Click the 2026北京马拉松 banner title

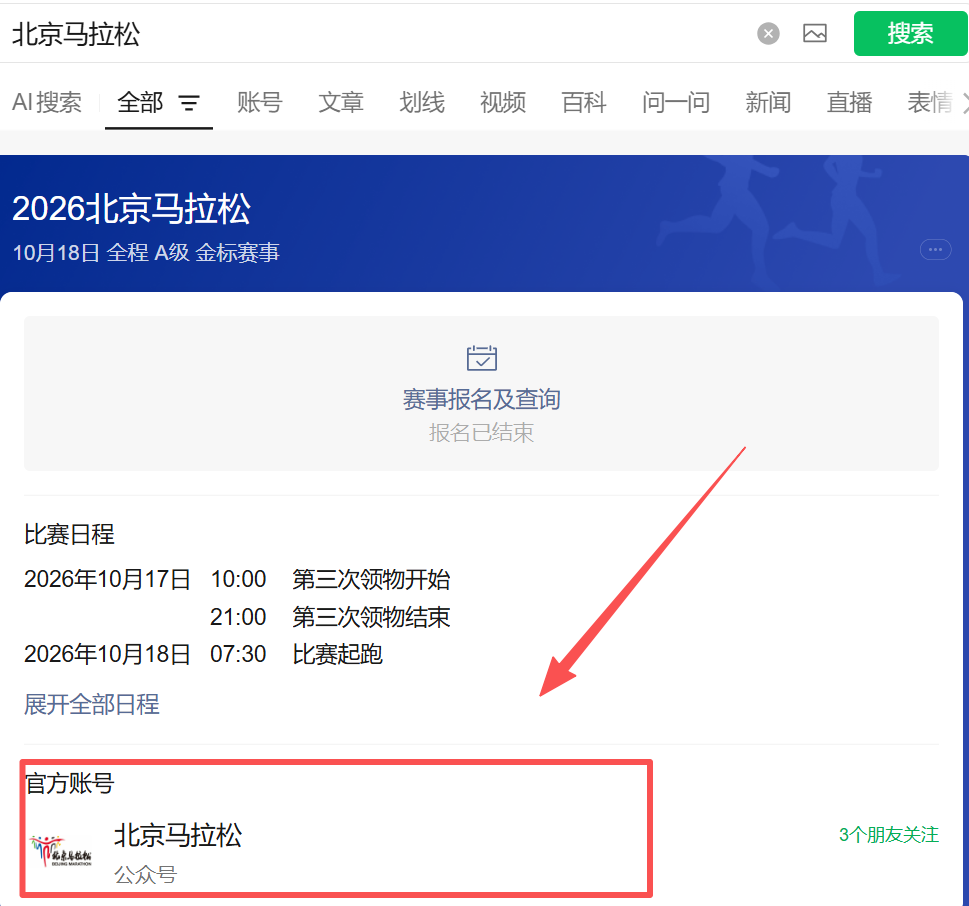pyautogui.click(x=132, y=209)
